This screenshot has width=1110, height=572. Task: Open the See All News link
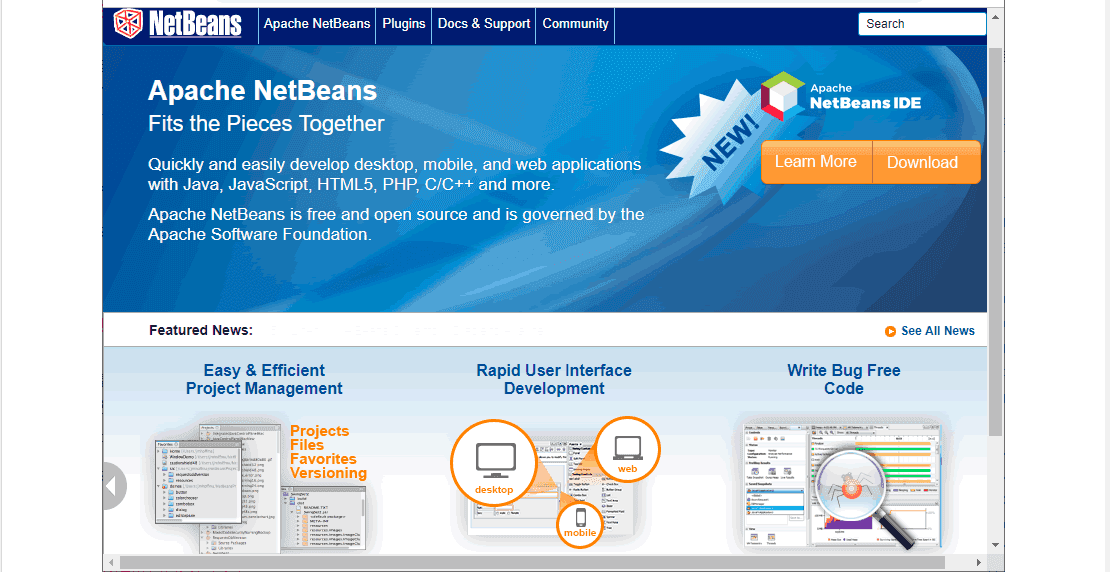[x=937, y=331]
